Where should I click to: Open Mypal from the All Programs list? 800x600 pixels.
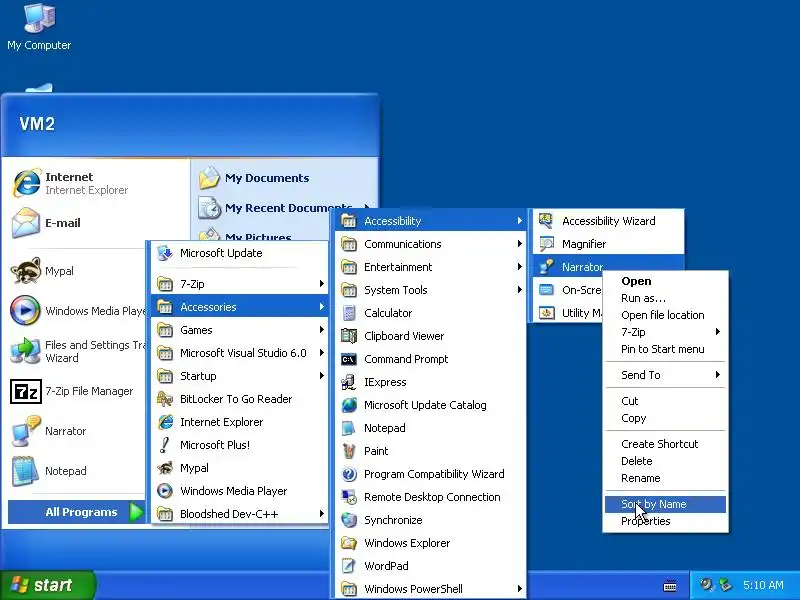pyautogui.click(x=239, y=468)
